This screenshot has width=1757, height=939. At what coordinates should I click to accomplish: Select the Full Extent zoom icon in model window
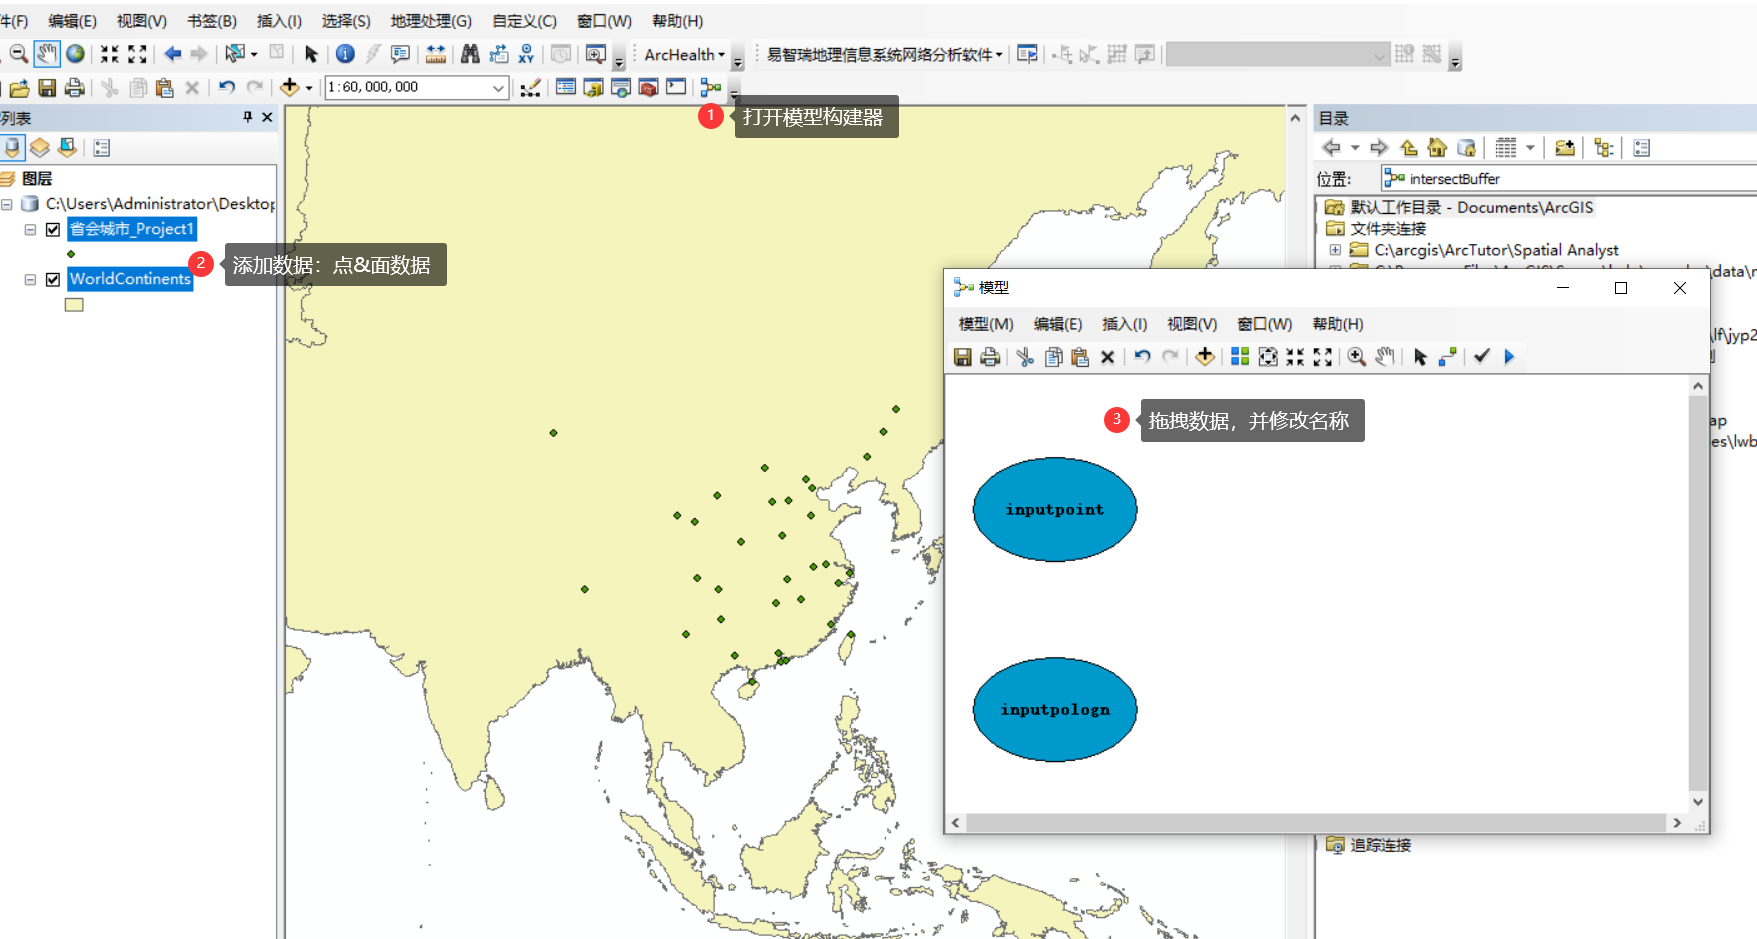tap(1322, 357)
